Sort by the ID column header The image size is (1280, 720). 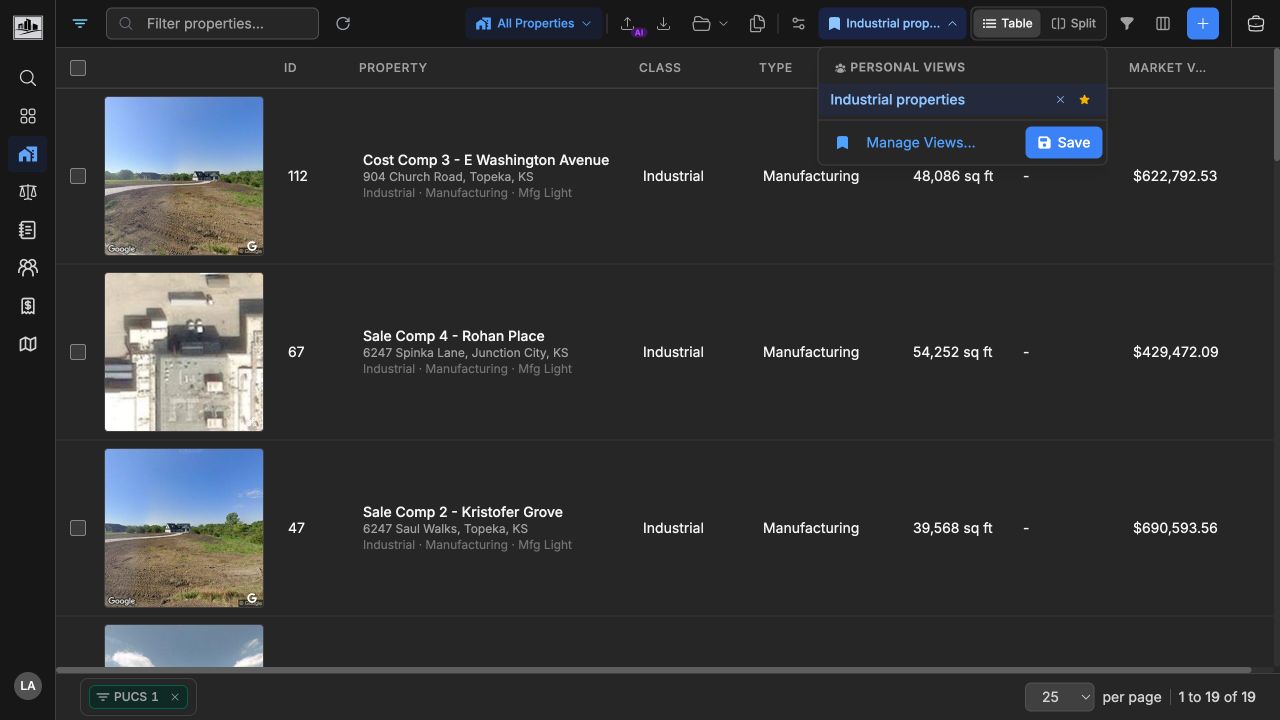290,68
